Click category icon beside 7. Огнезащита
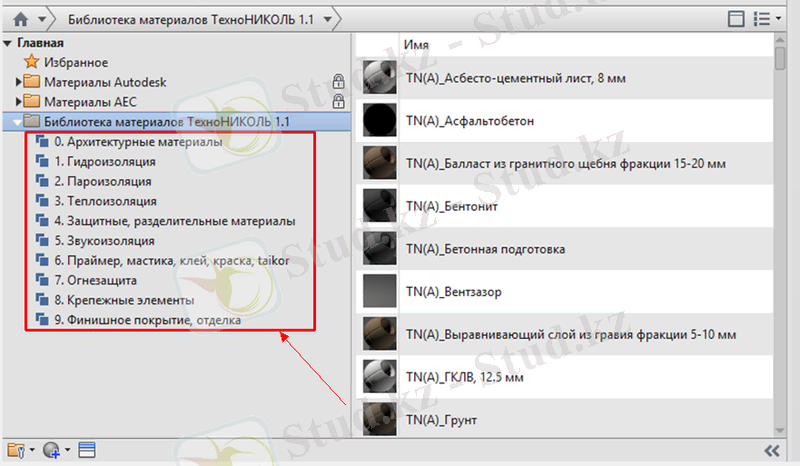 click(42, 280)
